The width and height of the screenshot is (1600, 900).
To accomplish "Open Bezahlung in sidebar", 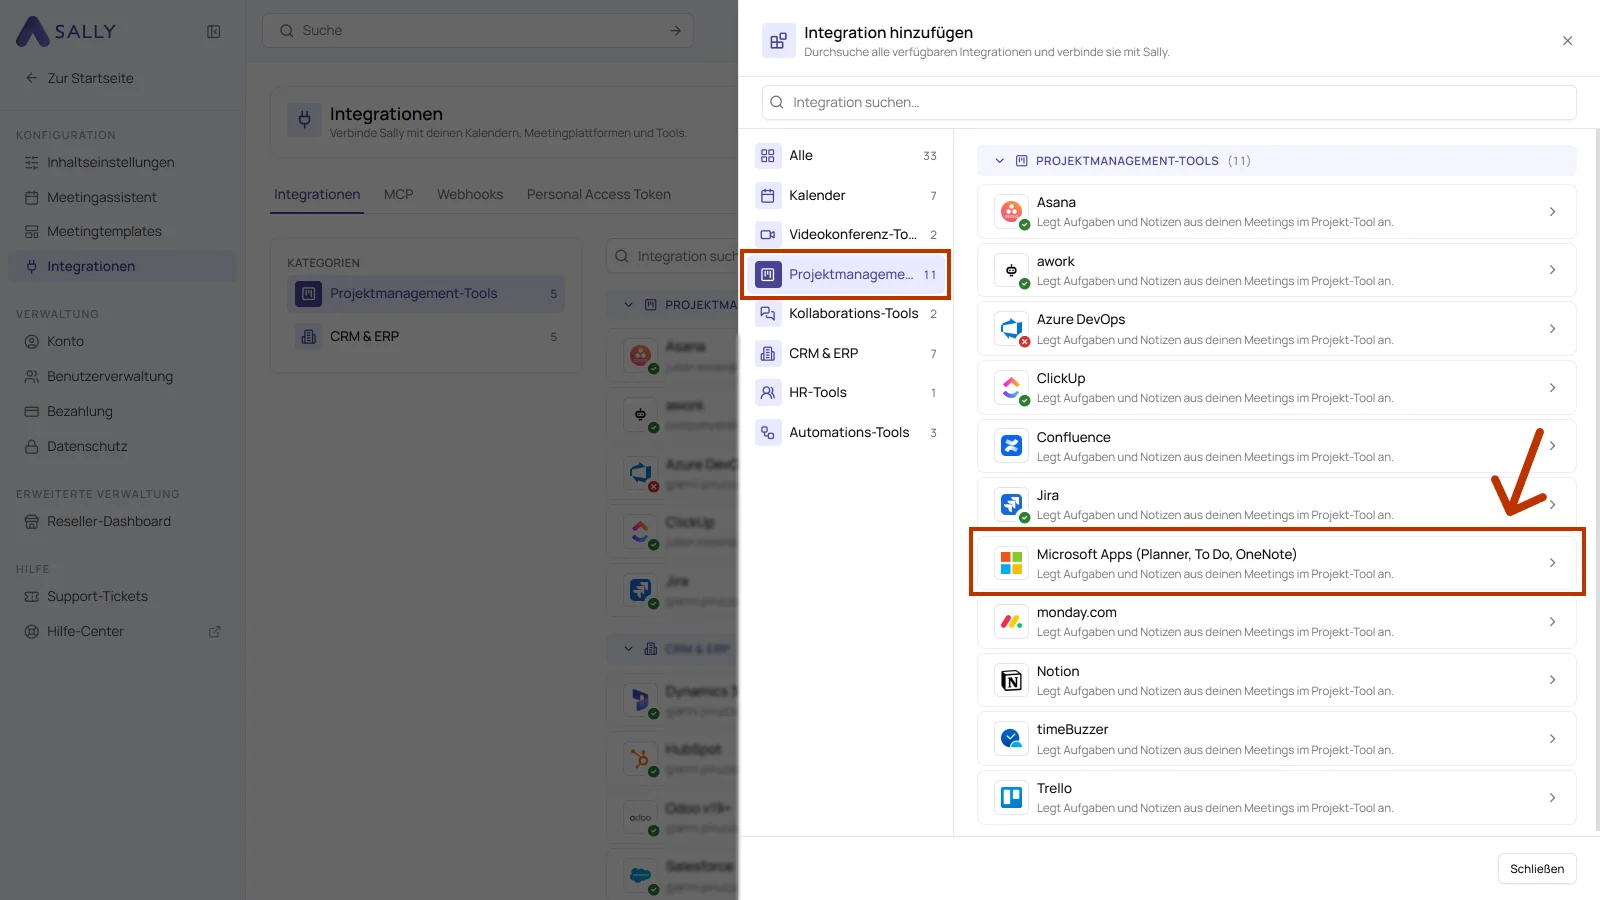I will pyautogui.click(x=122, y=411).
